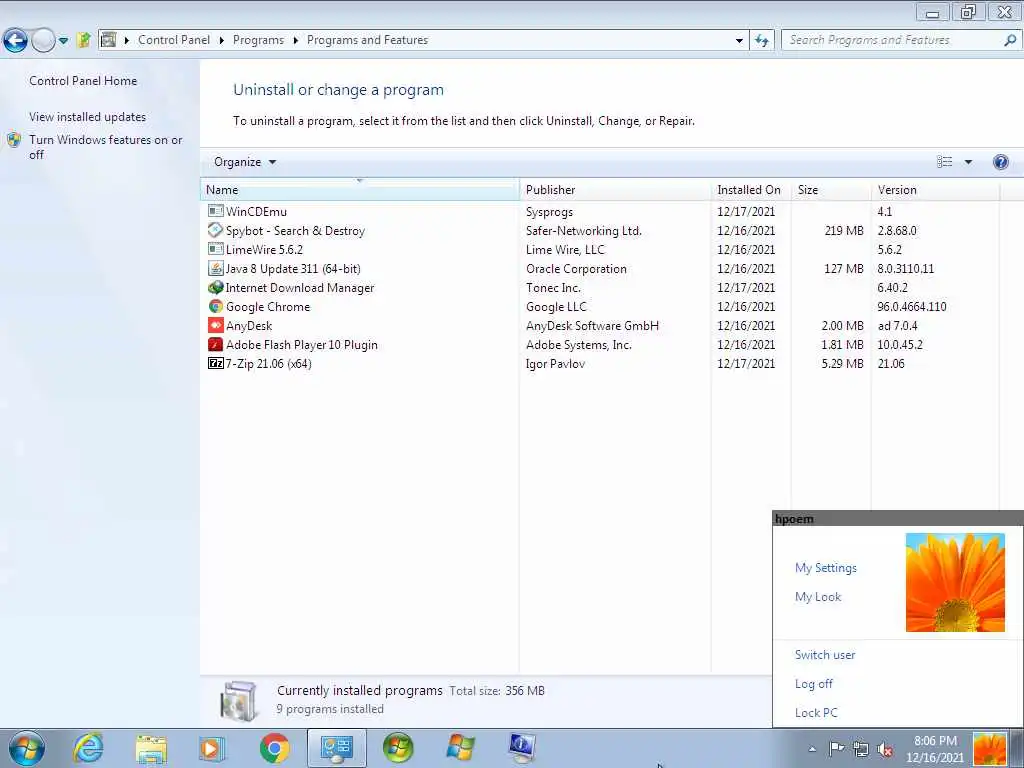The image size is (1024, 768).
Task: Select the version 96.0.4664.110 cell
Action: 912,306
